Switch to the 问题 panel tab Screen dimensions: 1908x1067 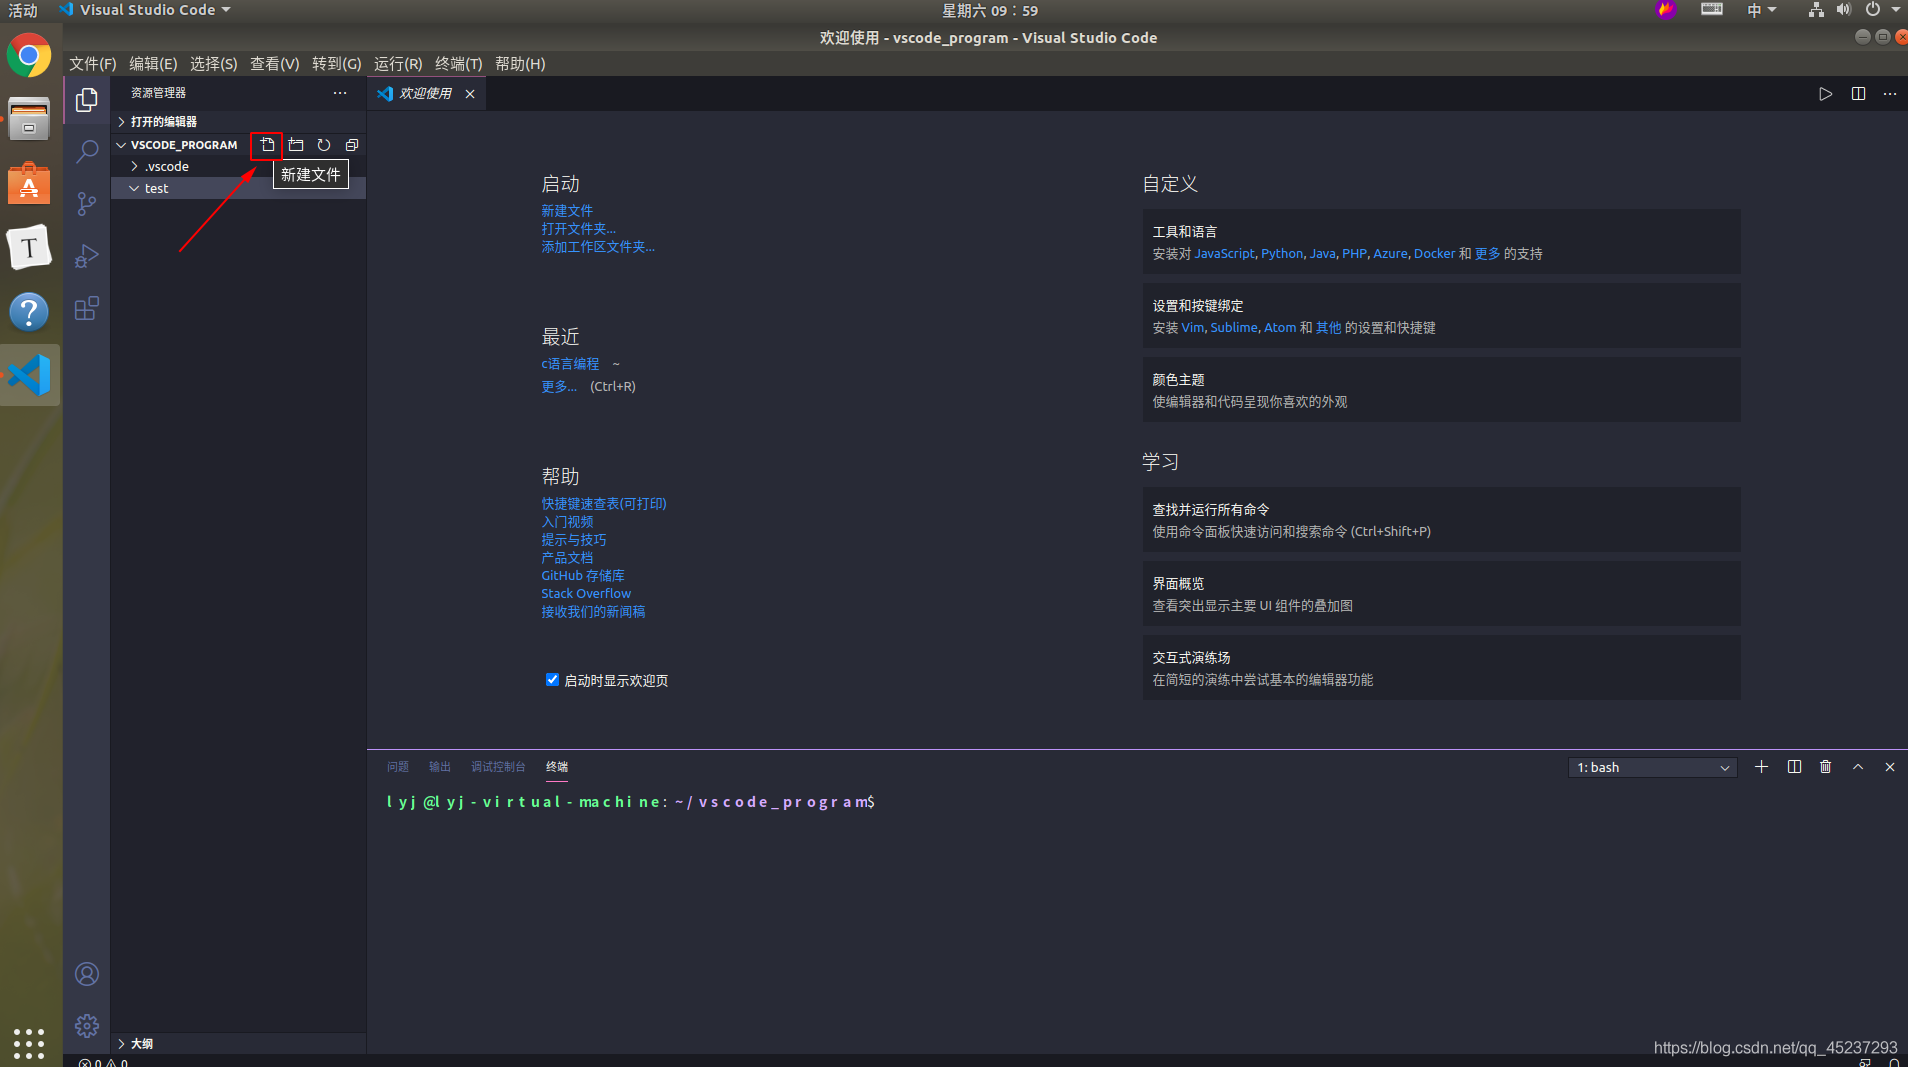click(398, 767)
